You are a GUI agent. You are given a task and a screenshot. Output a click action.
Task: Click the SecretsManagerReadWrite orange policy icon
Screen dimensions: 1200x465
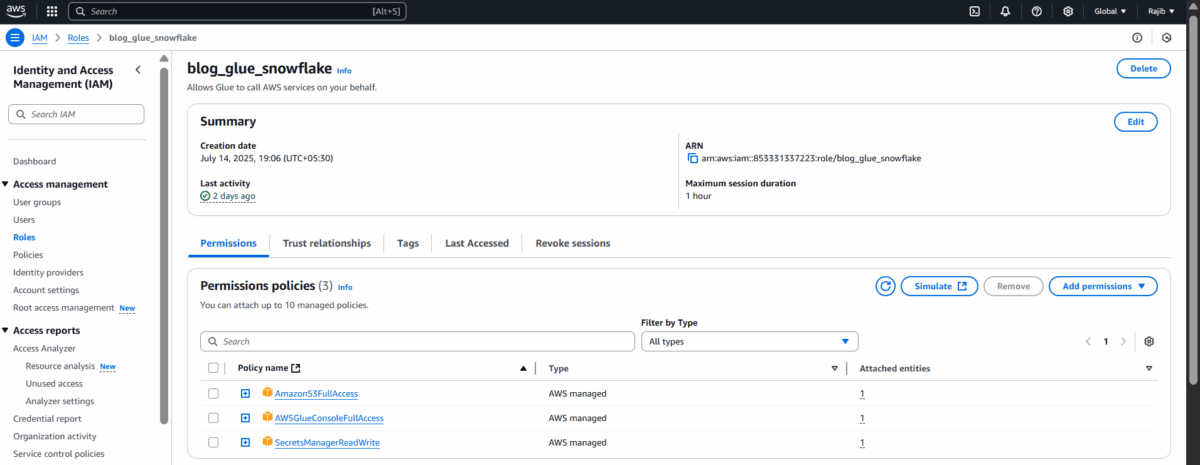(x=267, y=441)
